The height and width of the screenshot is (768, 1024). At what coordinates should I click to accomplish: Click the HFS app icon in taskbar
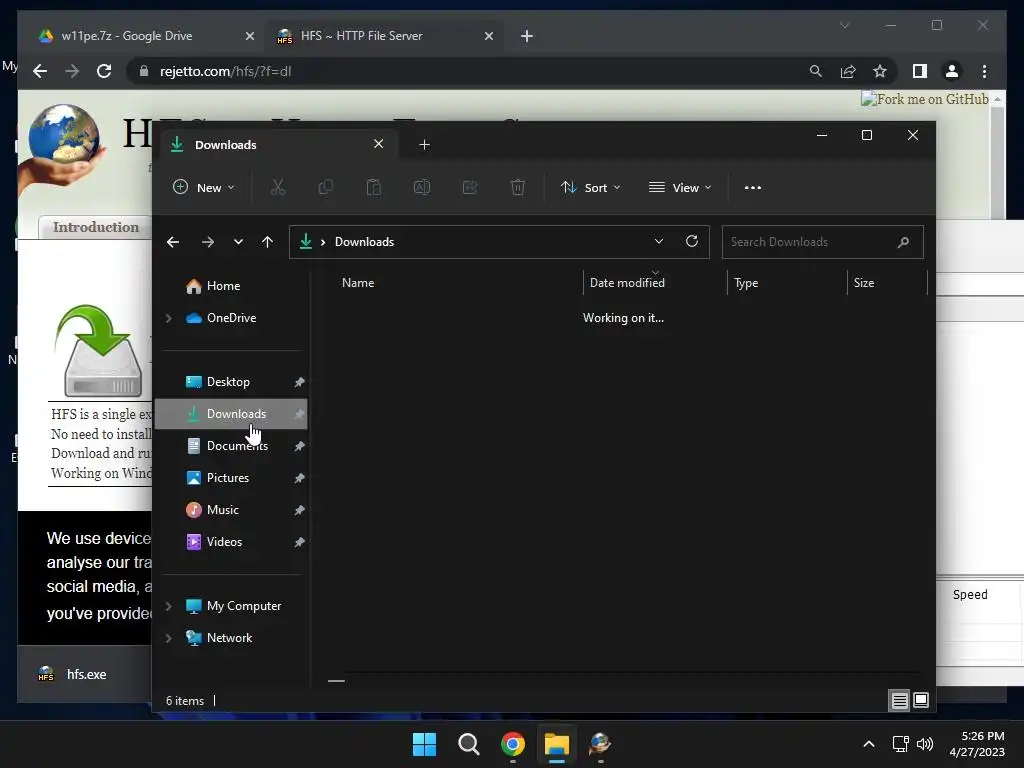tap(600, 744)
